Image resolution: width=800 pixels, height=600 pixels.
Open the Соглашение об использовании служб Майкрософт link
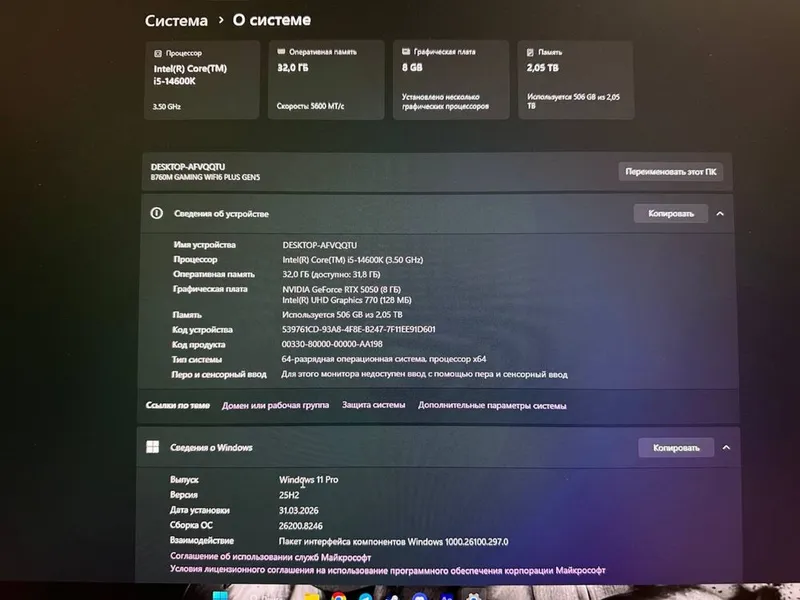click(270, 557)
